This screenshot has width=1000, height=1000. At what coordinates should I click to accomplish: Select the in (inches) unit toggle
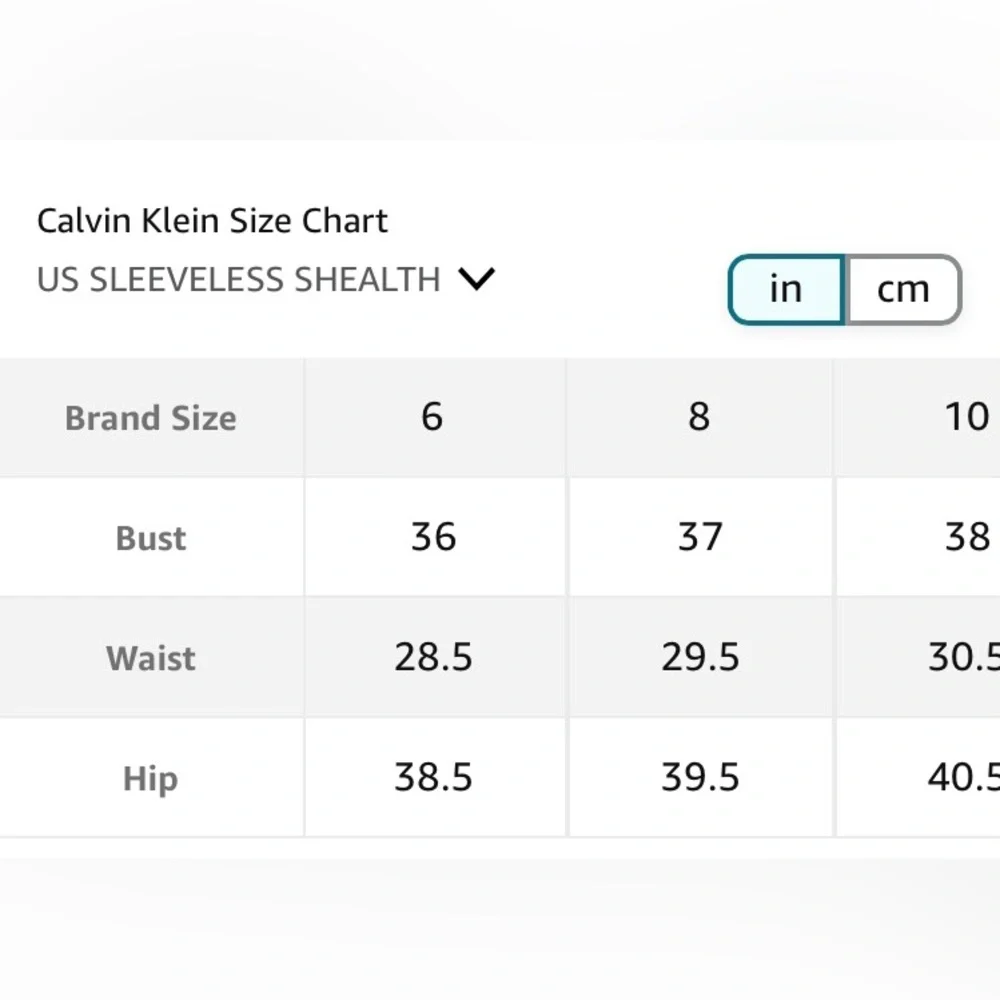coord(786,289)
